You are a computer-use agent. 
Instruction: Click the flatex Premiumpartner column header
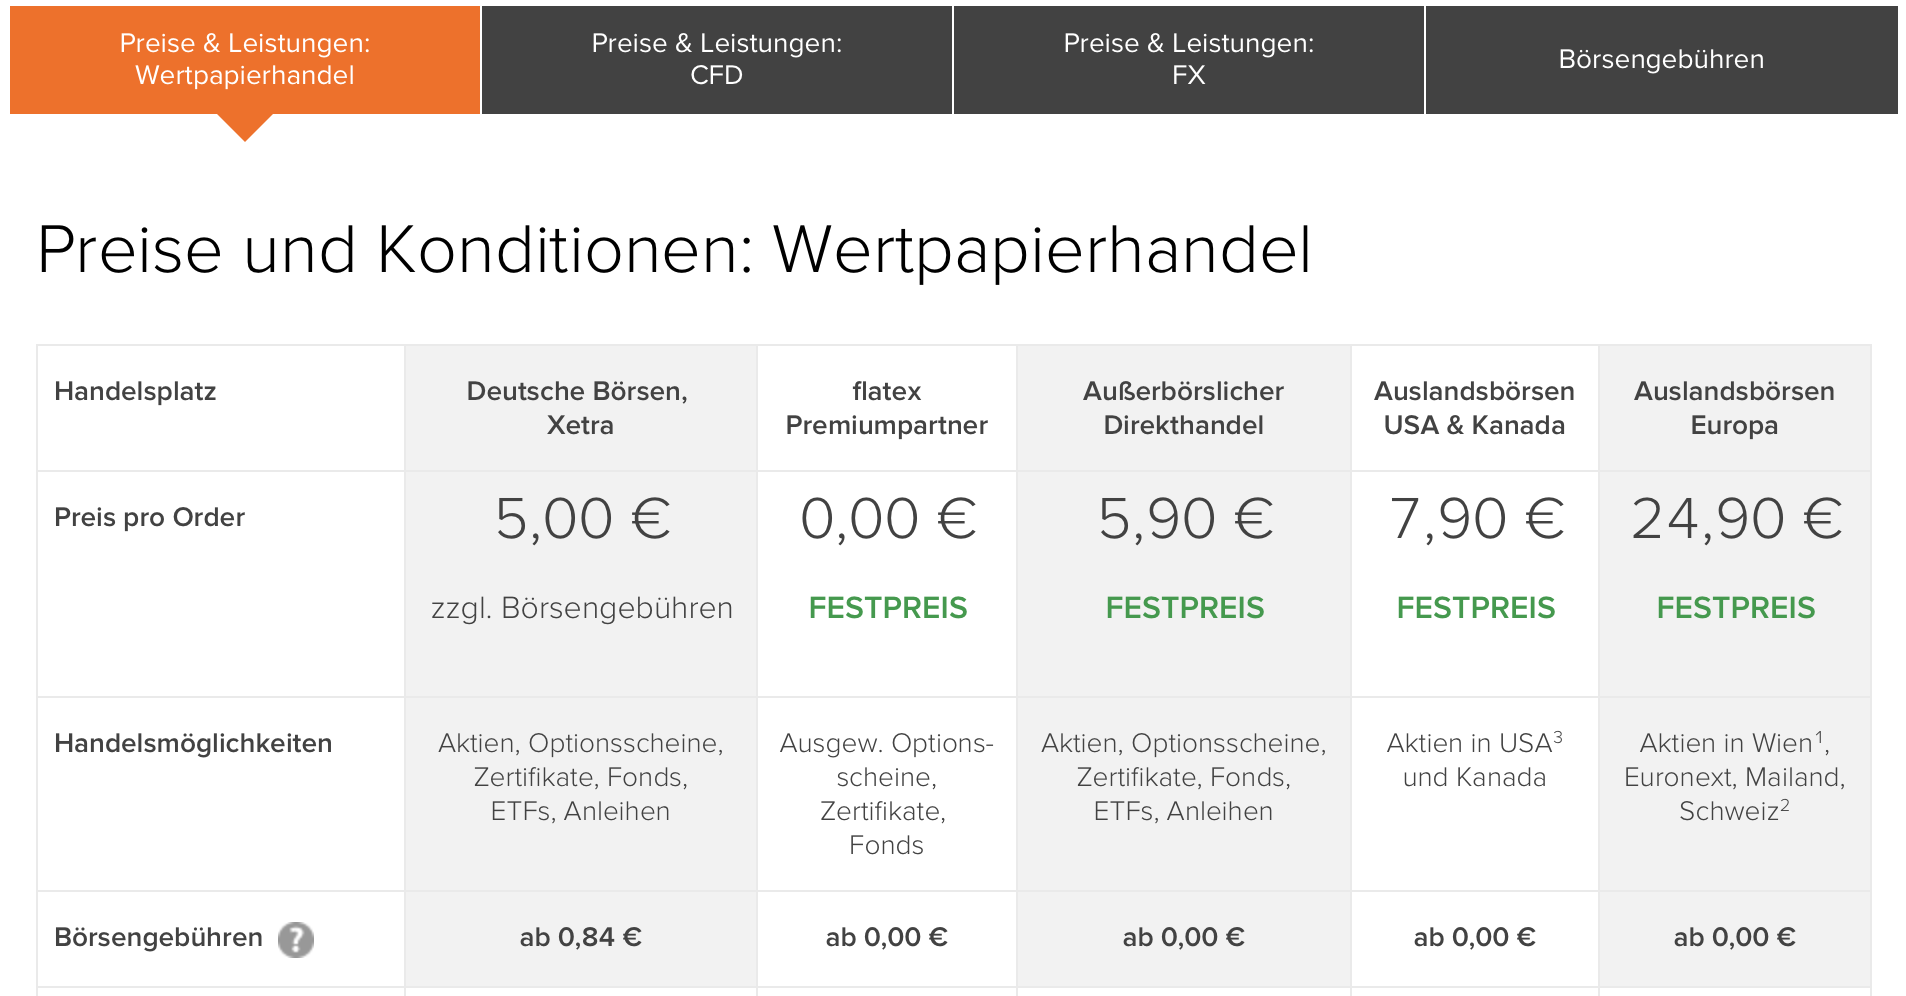pyautogui.click(x=887, y=408)
